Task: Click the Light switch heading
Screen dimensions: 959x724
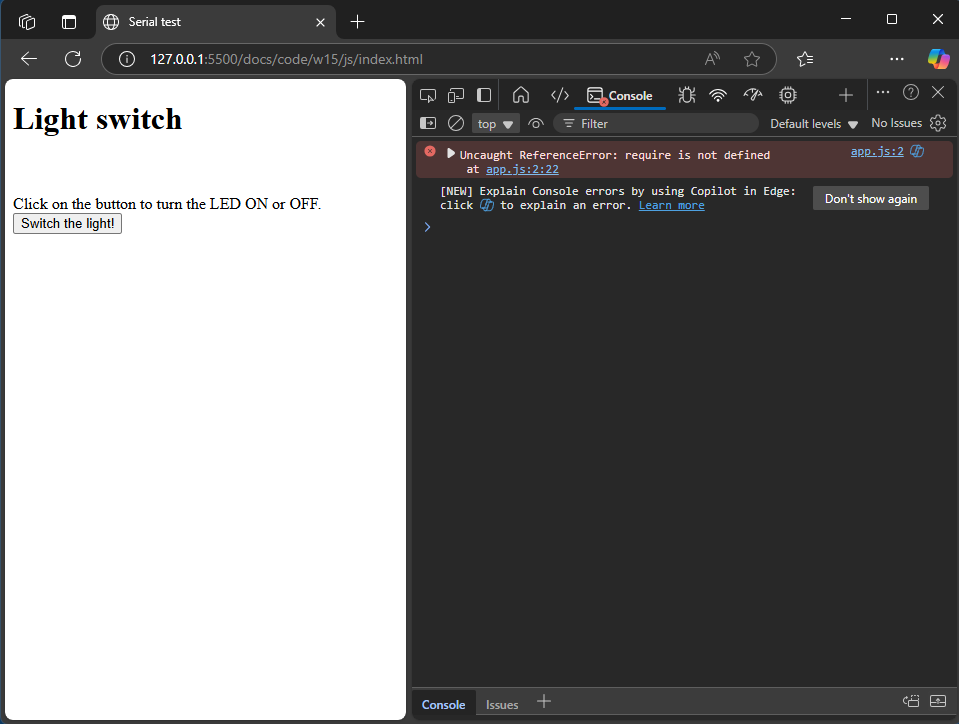Action: point(98,119)
